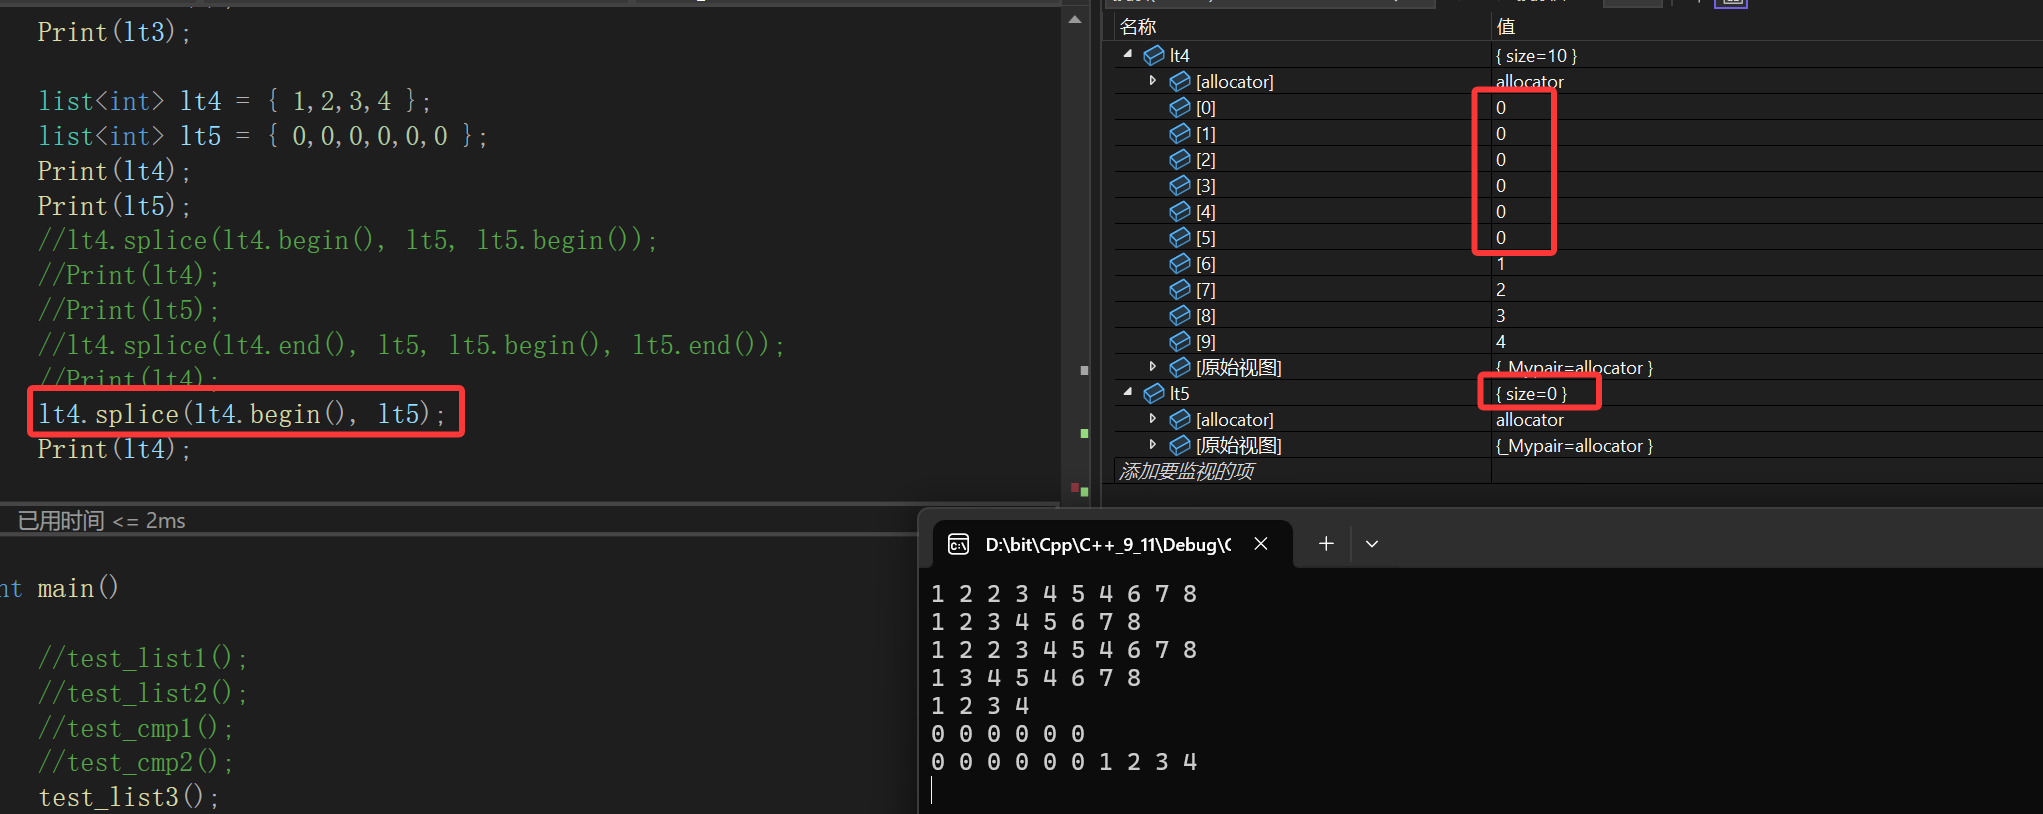Image resolution: width=2043 pixels, height=814 pixels.
Task: Open the terminal new-tab dropdown chevron
Action: (1372, 544)
